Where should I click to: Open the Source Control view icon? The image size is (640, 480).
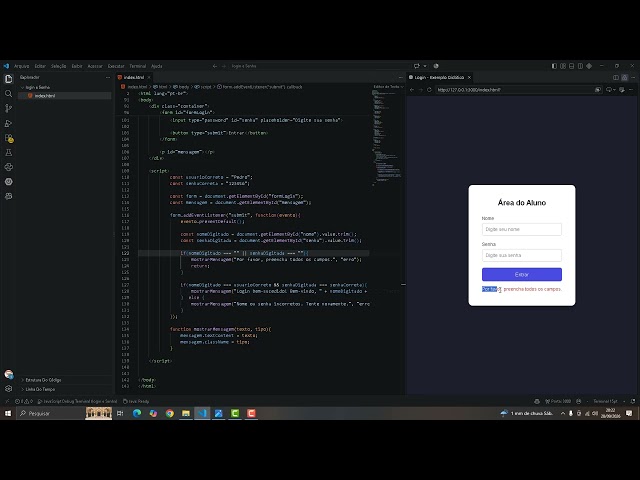tap(8, 108)
